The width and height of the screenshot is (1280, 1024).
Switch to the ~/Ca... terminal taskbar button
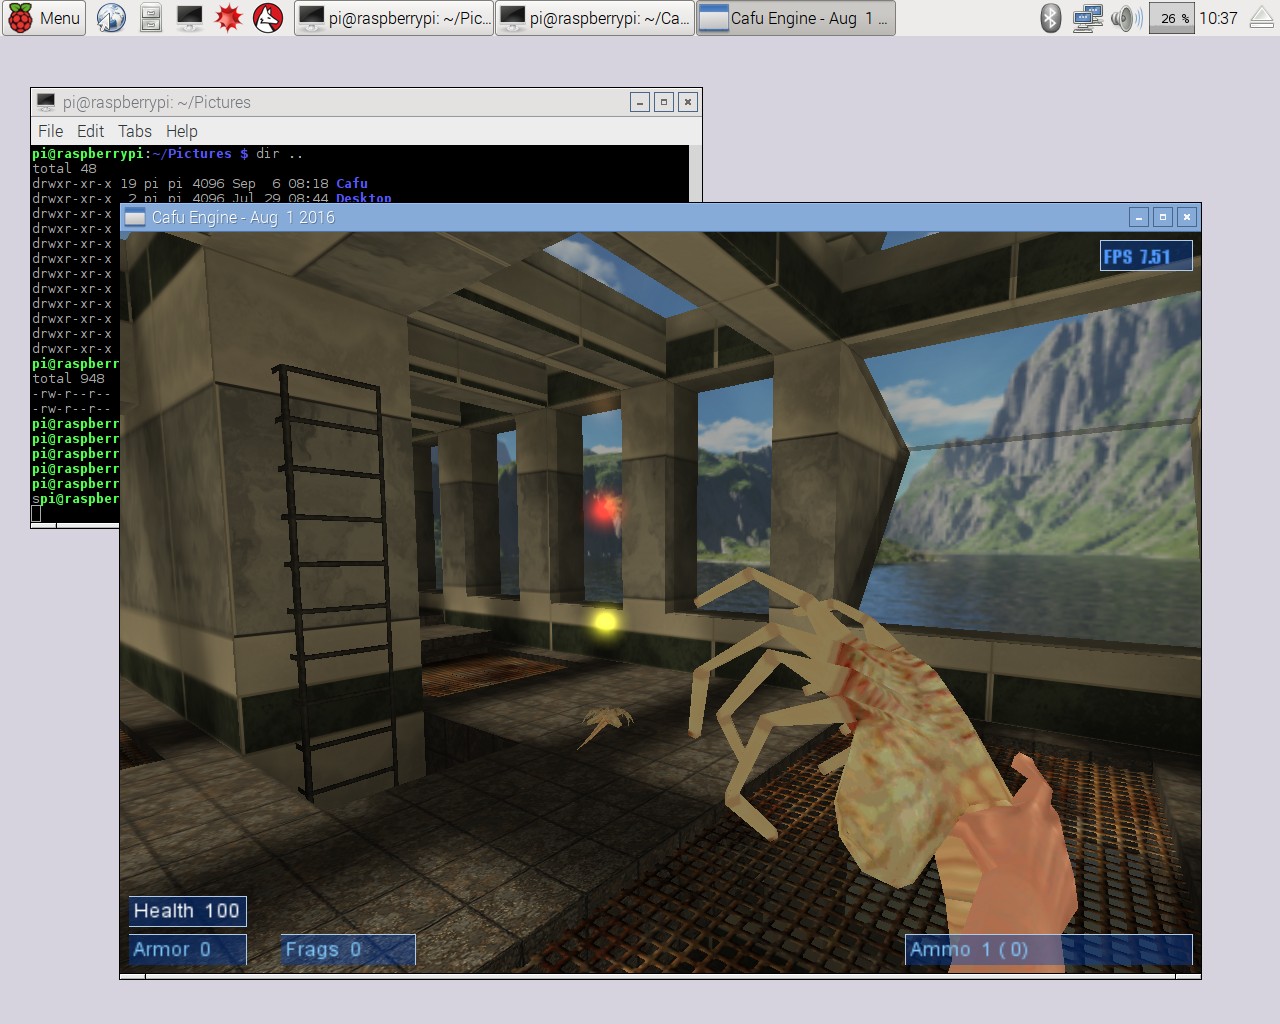595,18
